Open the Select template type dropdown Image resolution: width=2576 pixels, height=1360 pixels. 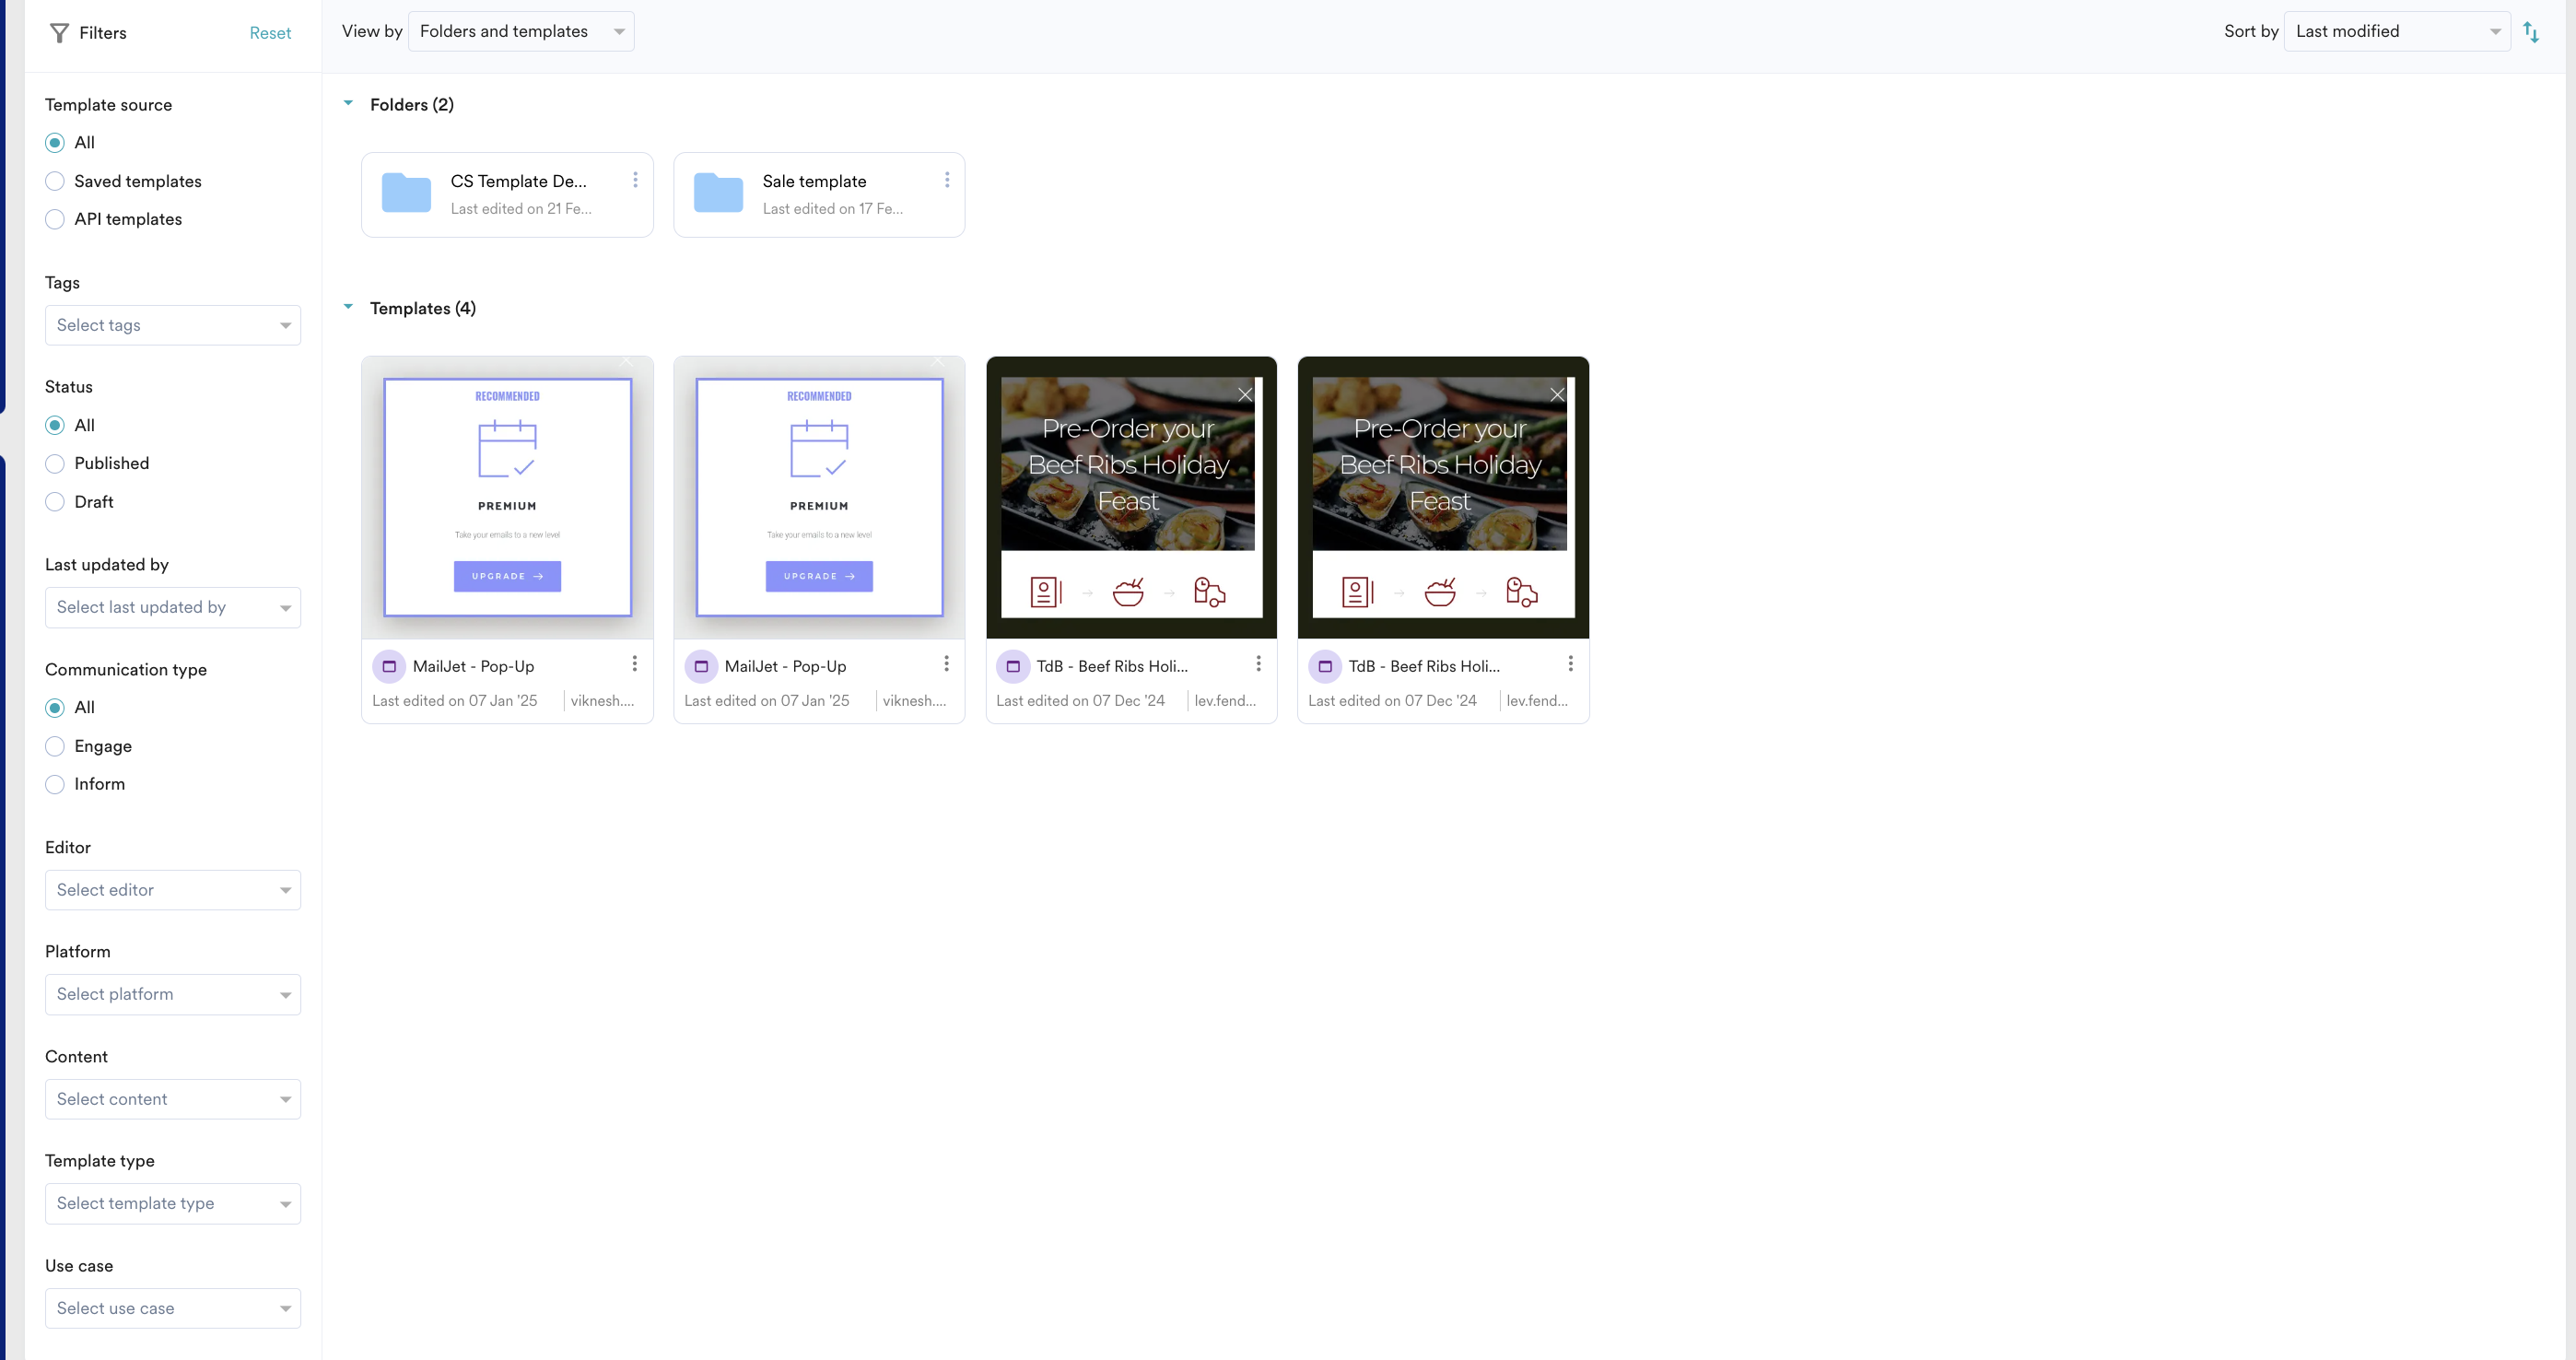(x=172, y=1203)
